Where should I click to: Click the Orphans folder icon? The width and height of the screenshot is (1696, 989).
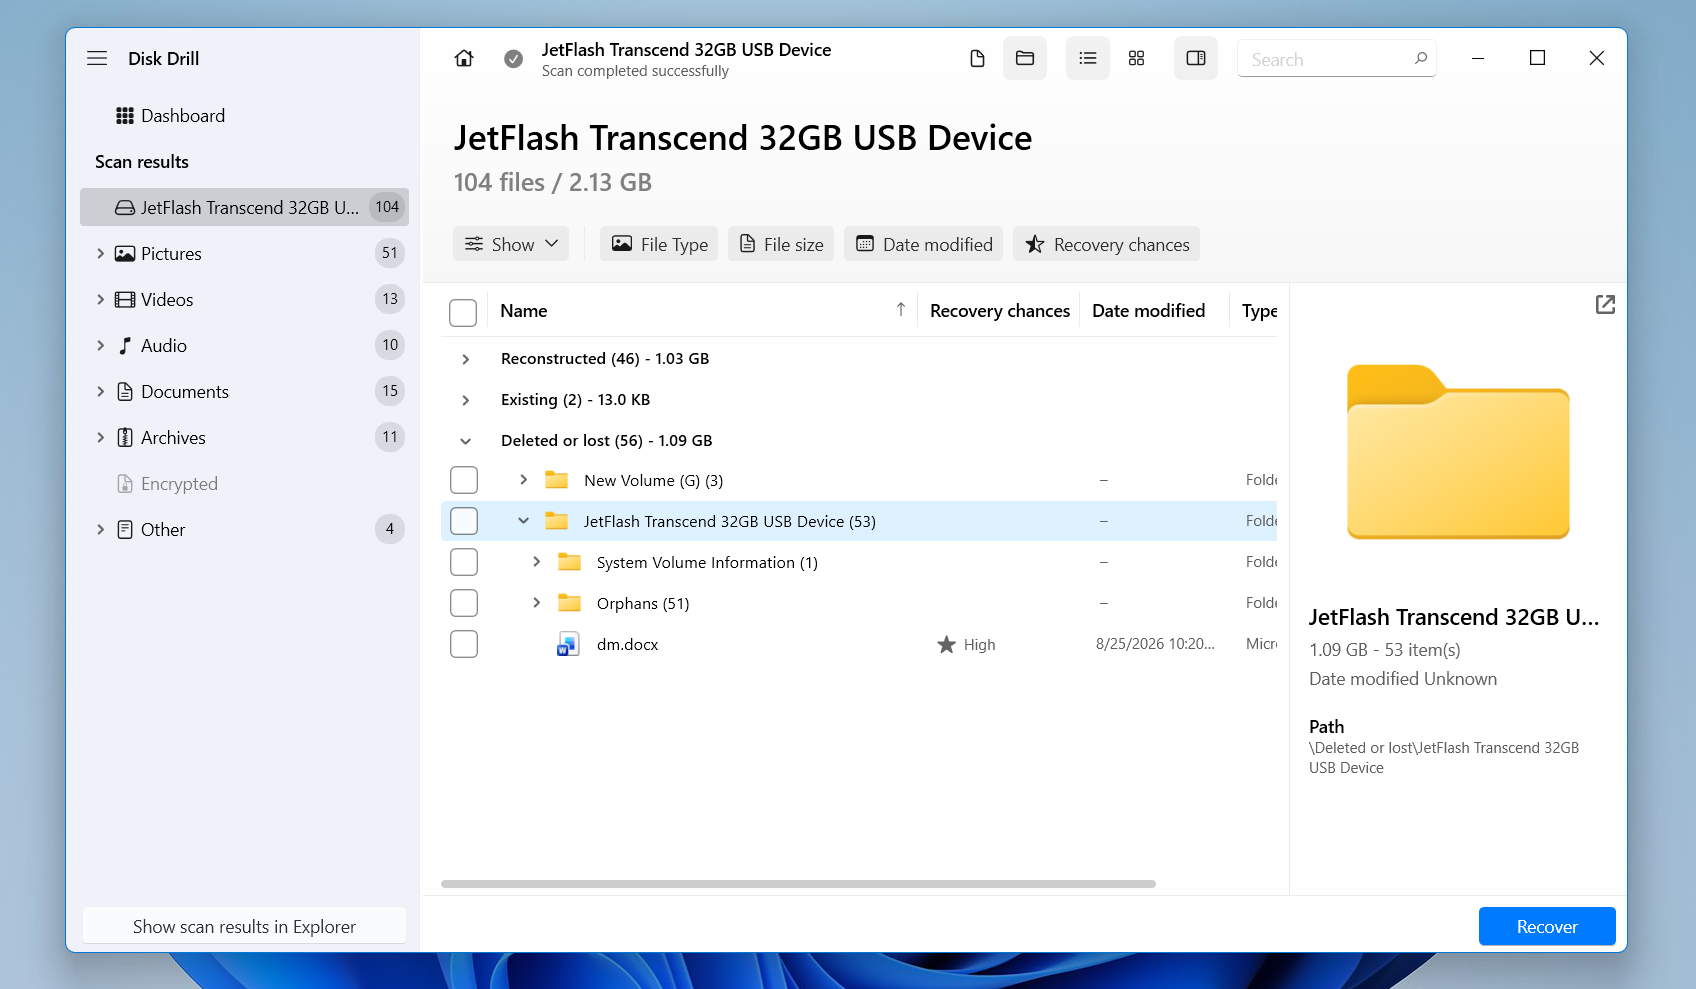tap(569, 603)
